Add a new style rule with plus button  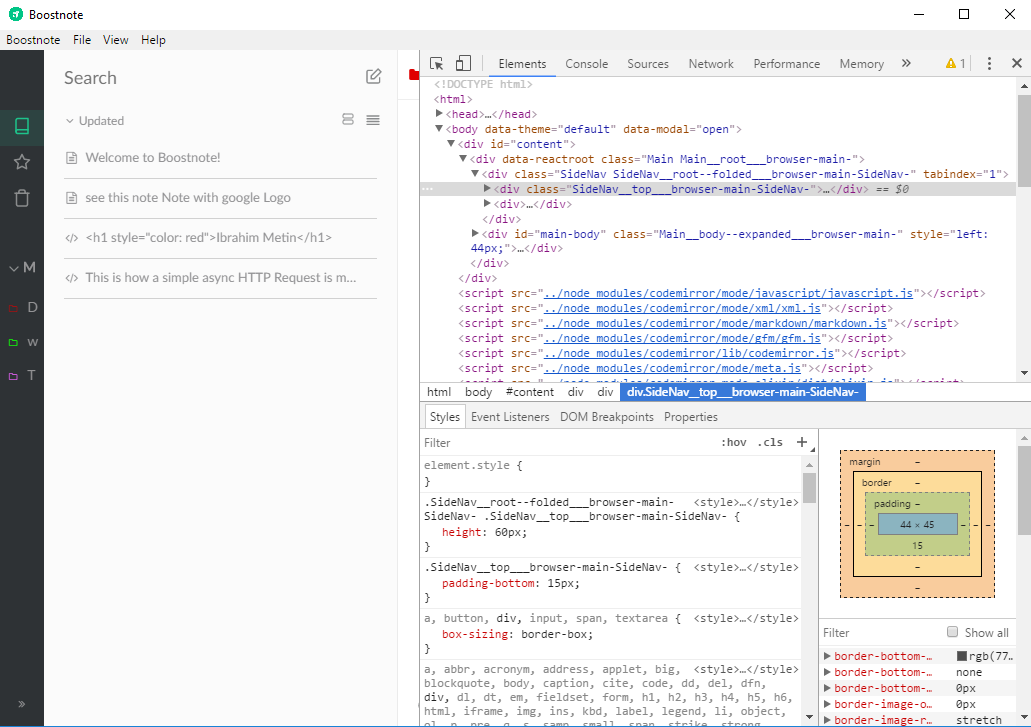coord(802,441)
